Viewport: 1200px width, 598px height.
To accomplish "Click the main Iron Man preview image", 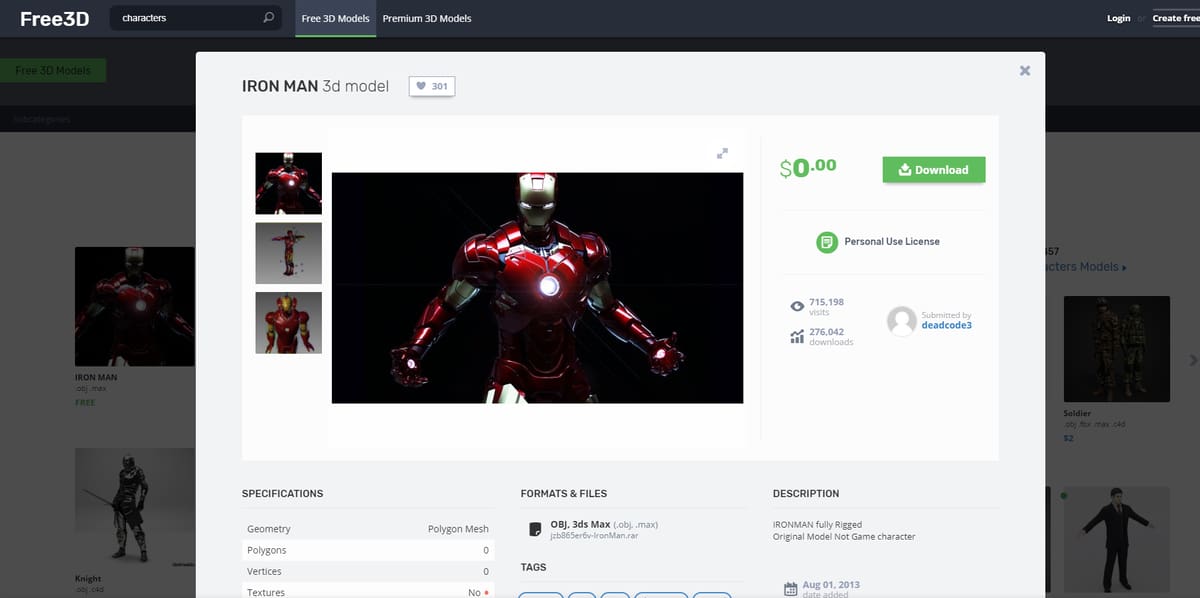I will (537, 288).
